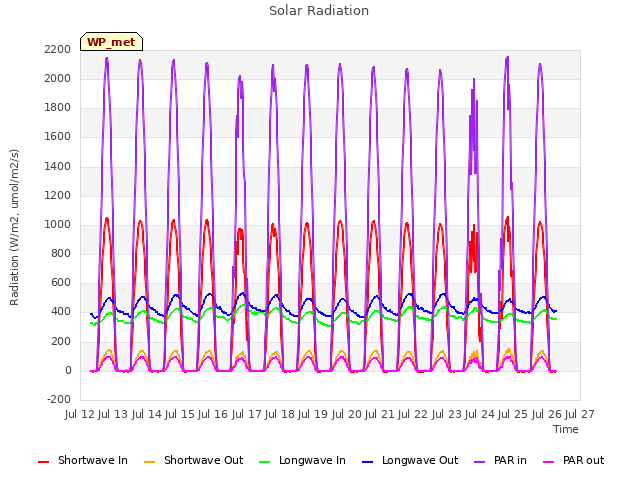Click the 2000 y-axis tick label

(x=58, y=78)
